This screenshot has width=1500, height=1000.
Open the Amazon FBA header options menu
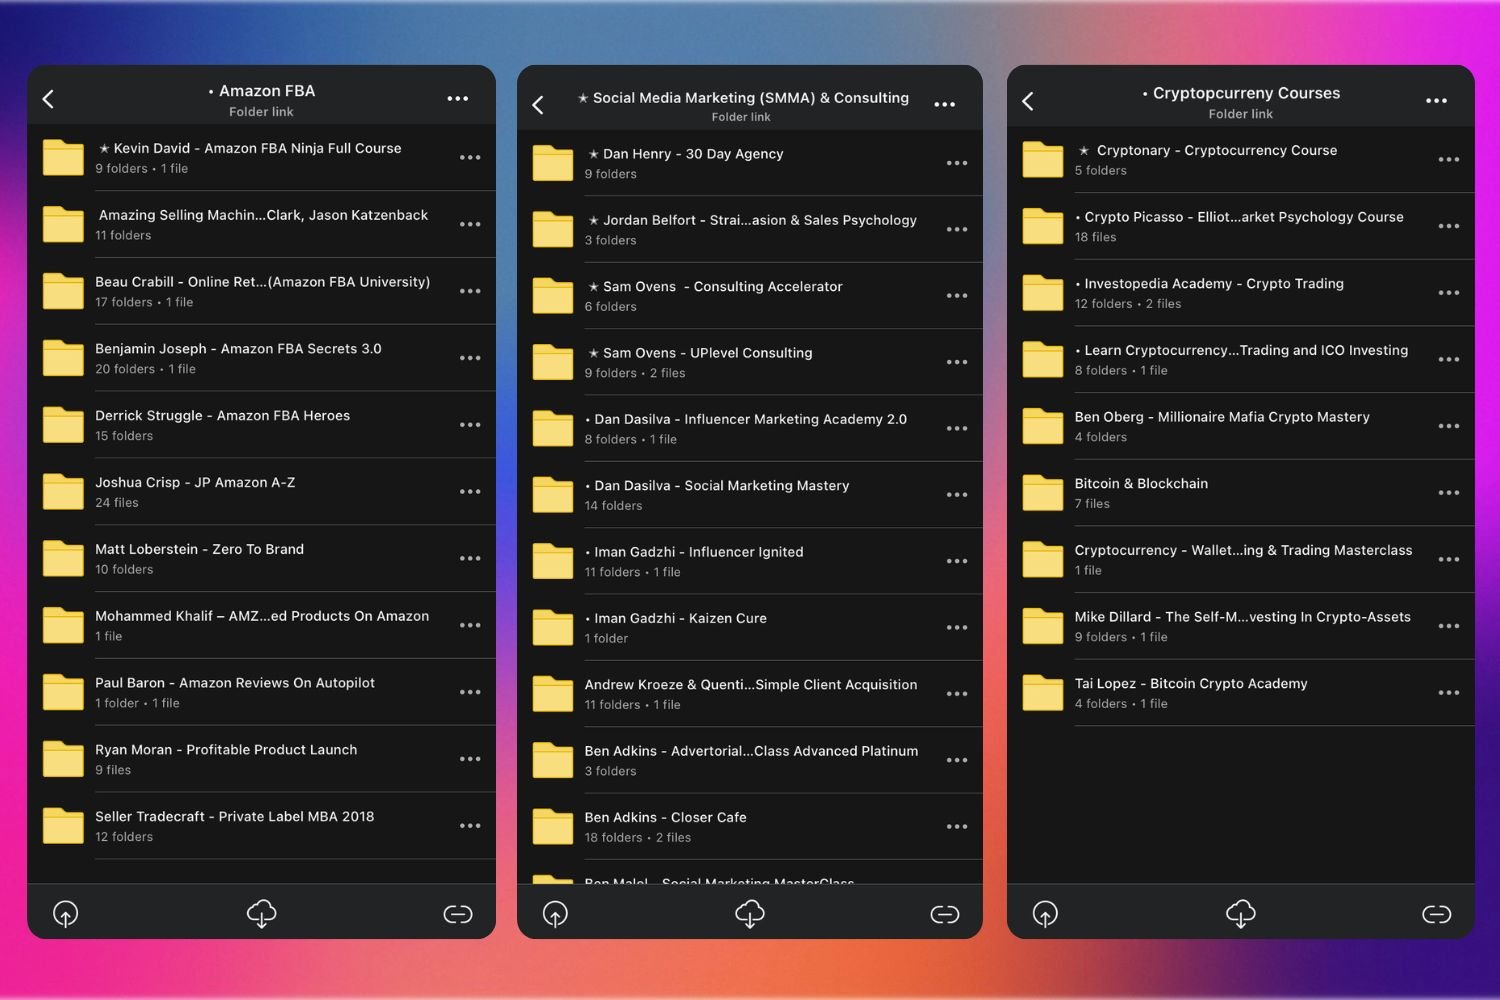(458, 99)
